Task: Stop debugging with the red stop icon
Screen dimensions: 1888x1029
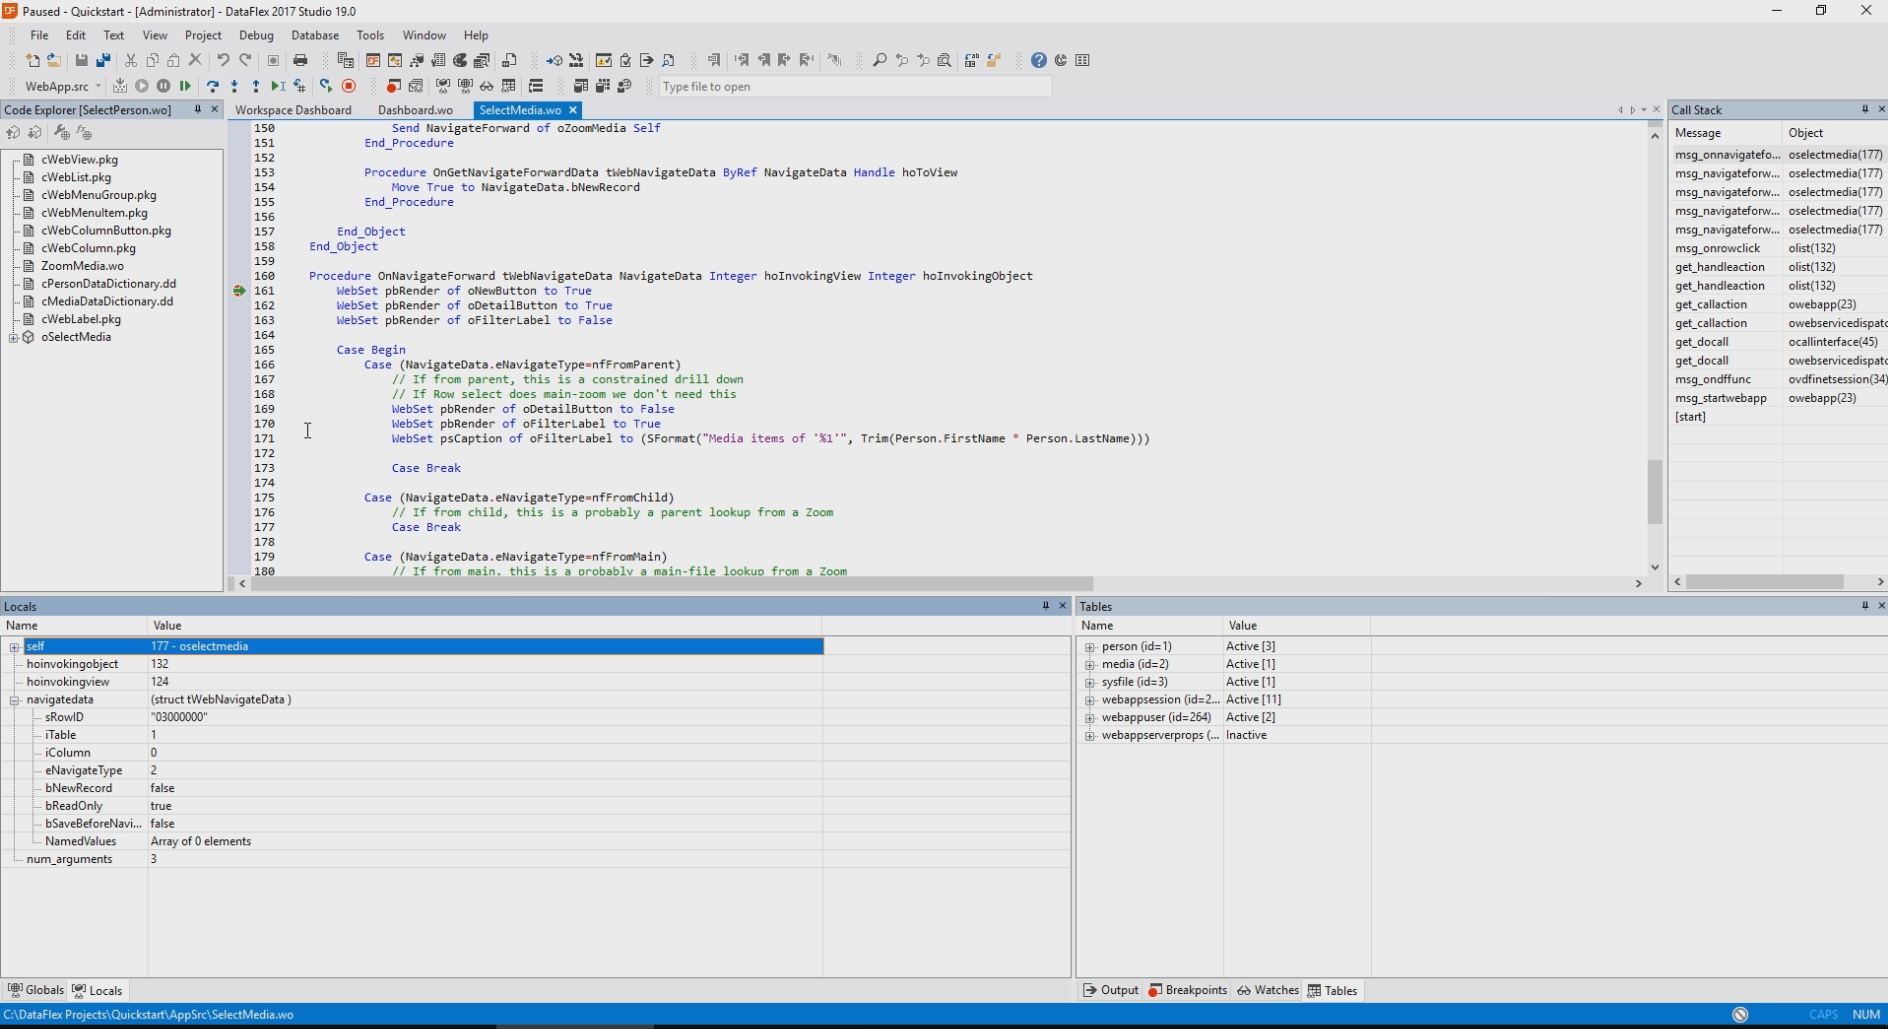Action: click(349, 87)
